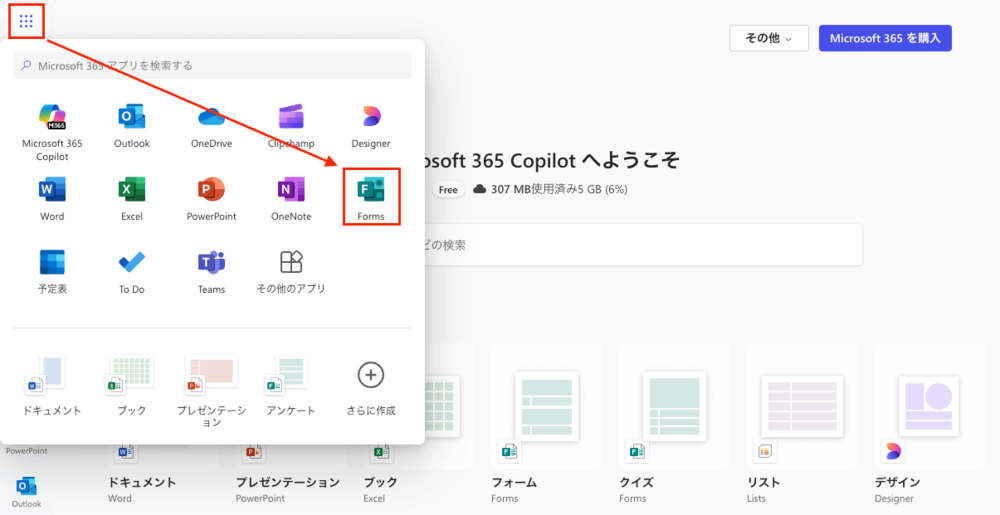Launch Word from app launcher

[52, 198]
